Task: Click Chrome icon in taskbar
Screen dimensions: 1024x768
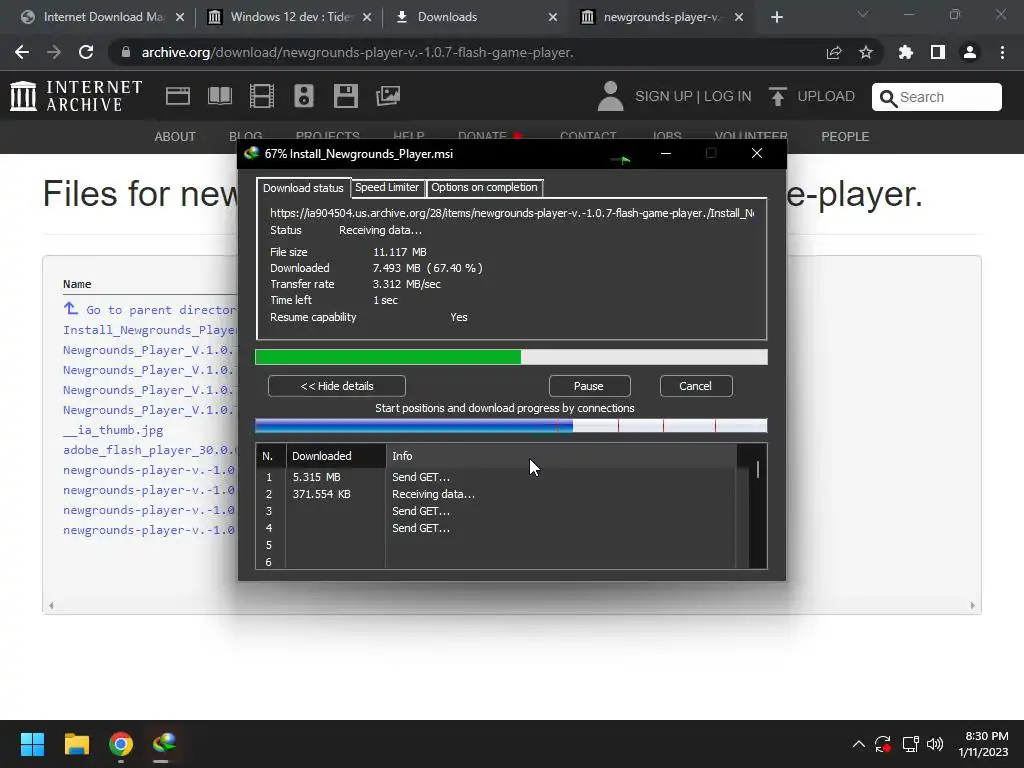Action: point(121,744)
